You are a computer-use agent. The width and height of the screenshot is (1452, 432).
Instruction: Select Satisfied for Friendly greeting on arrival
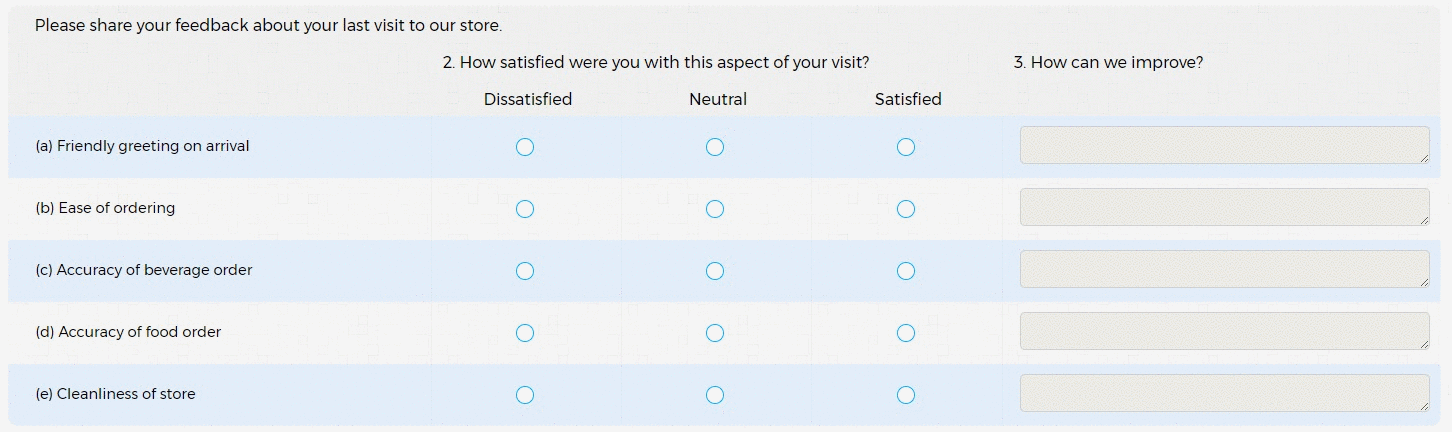(906, 147)
